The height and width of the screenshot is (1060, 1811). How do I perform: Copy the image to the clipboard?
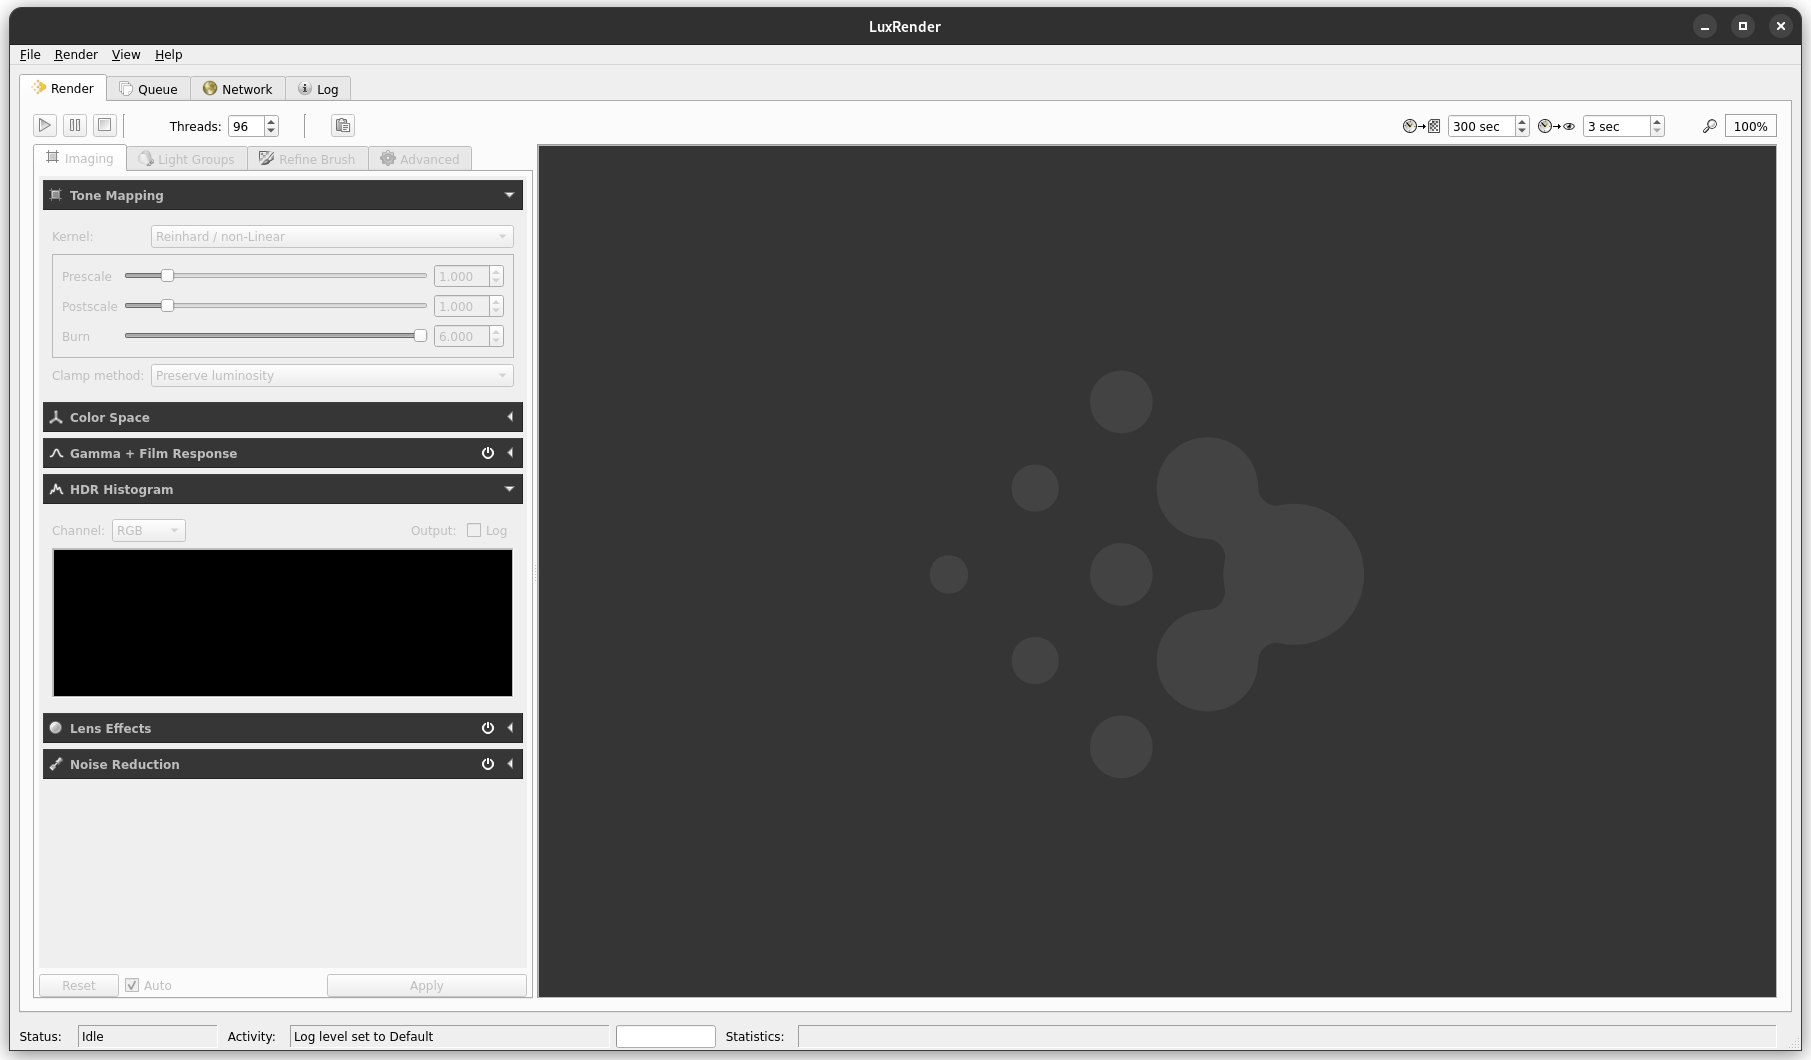tap(343, 125)
